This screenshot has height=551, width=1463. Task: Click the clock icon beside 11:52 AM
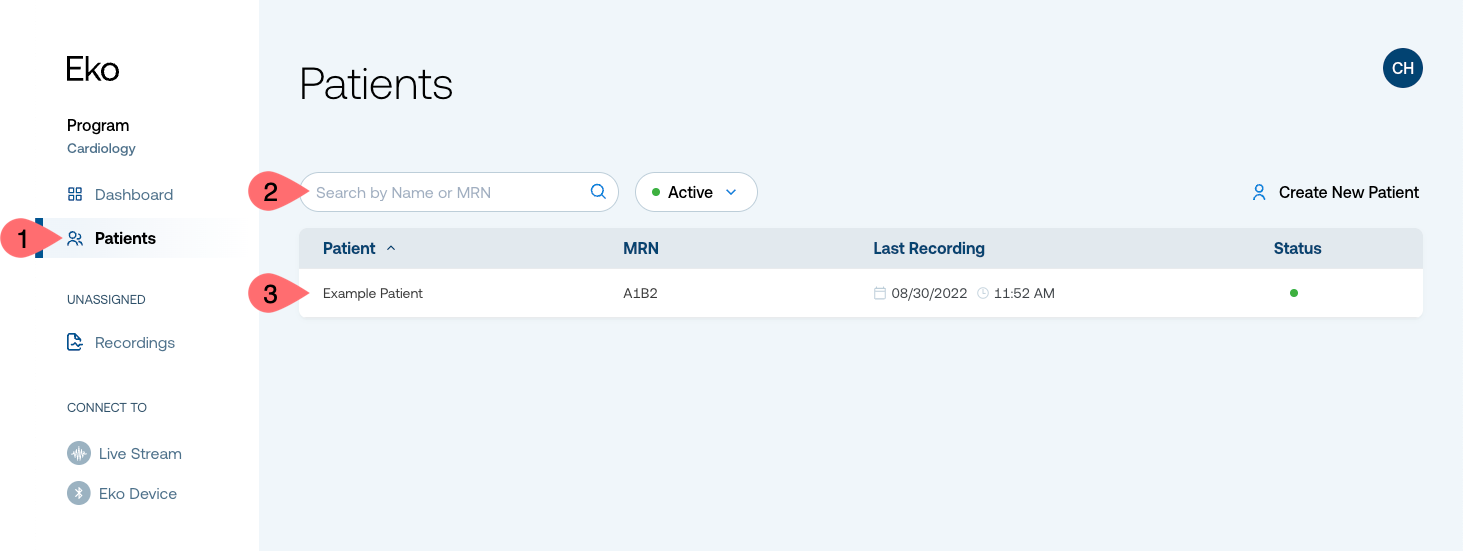tap(983, 293)
